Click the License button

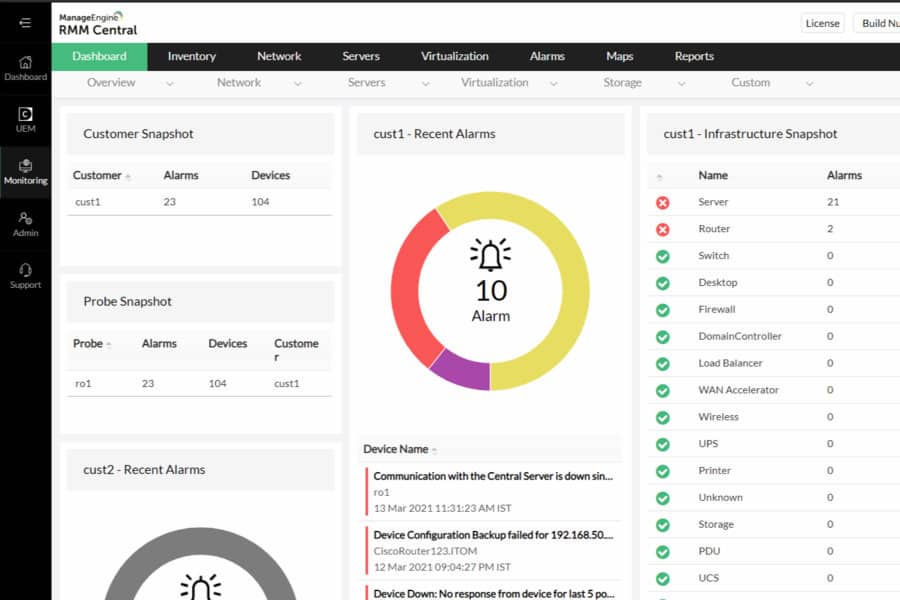point(822,23)
